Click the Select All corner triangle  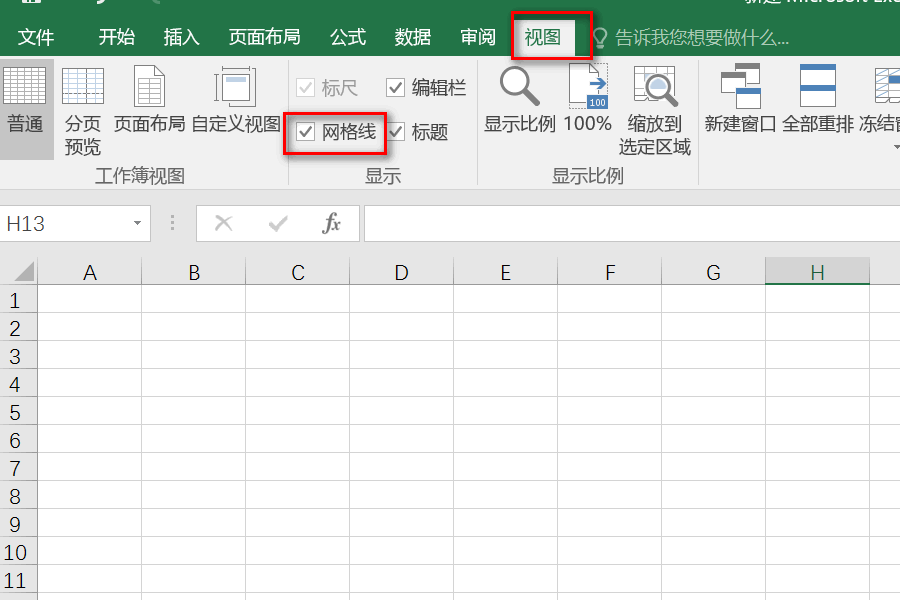[x=24, y=272]
